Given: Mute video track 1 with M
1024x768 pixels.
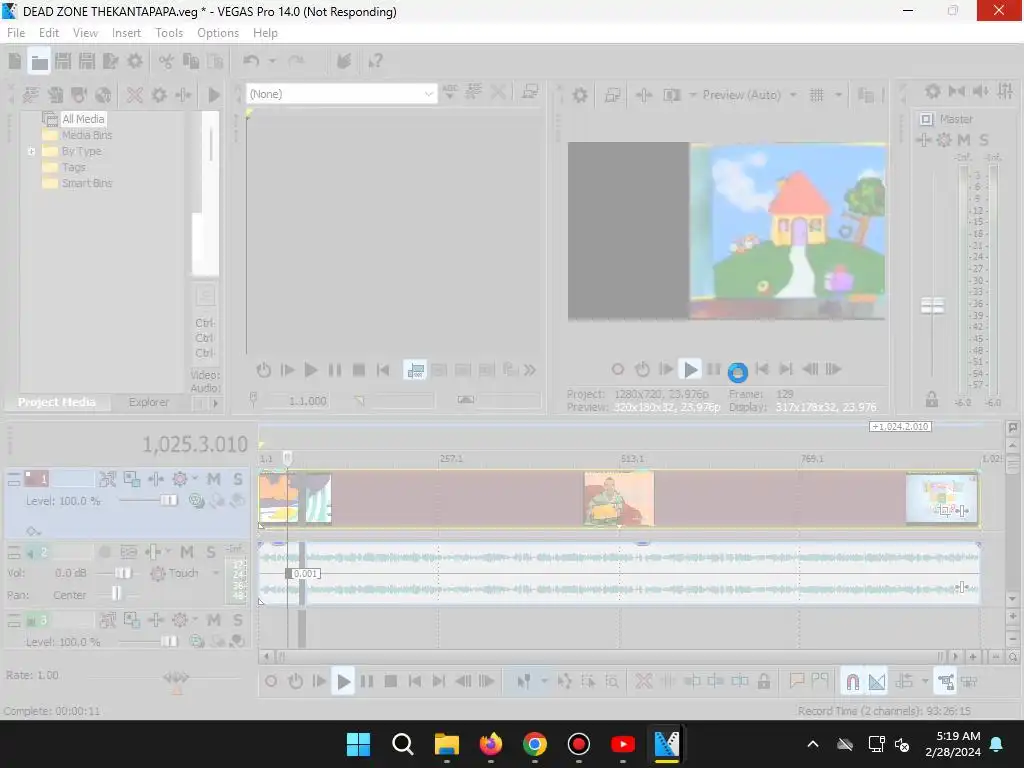Looking at the screenshot, I should coord(214,479).
